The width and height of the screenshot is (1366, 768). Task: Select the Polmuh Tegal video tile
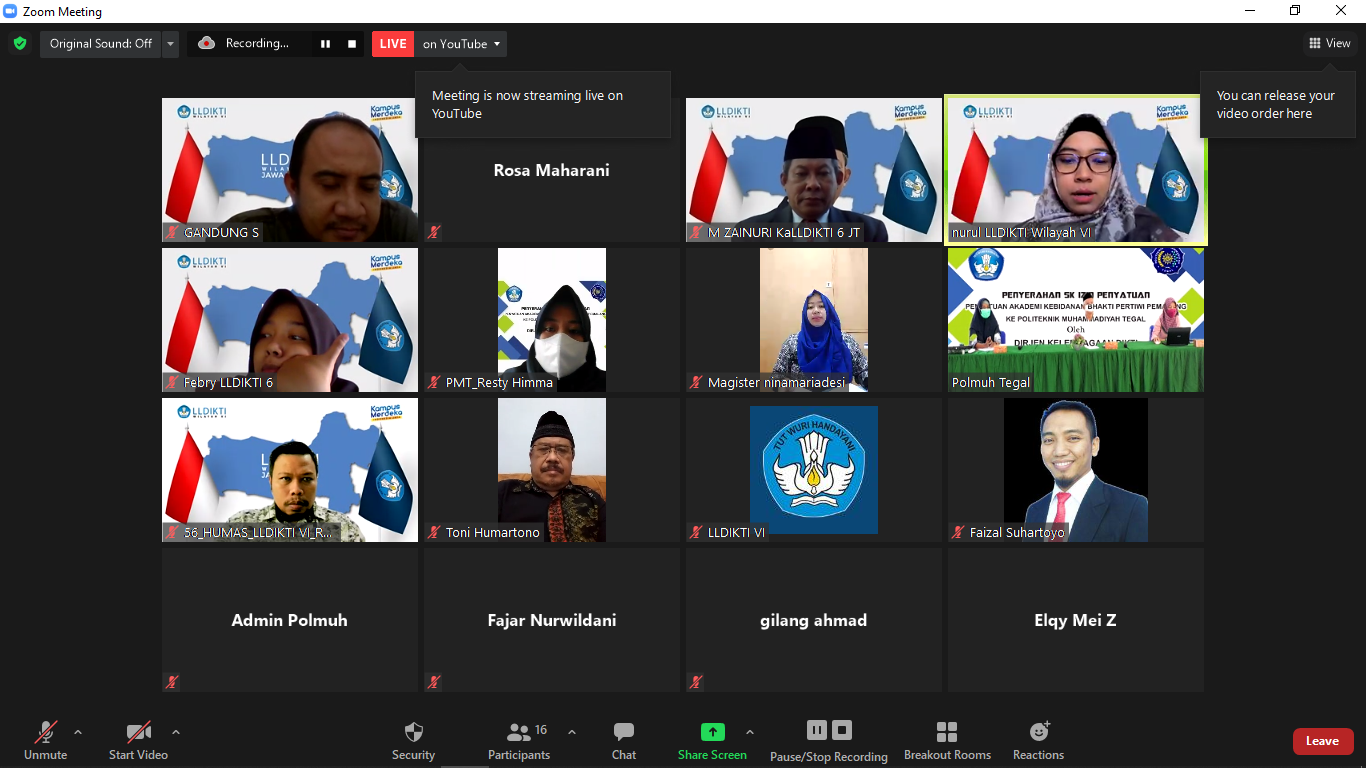pos(1075,320)
